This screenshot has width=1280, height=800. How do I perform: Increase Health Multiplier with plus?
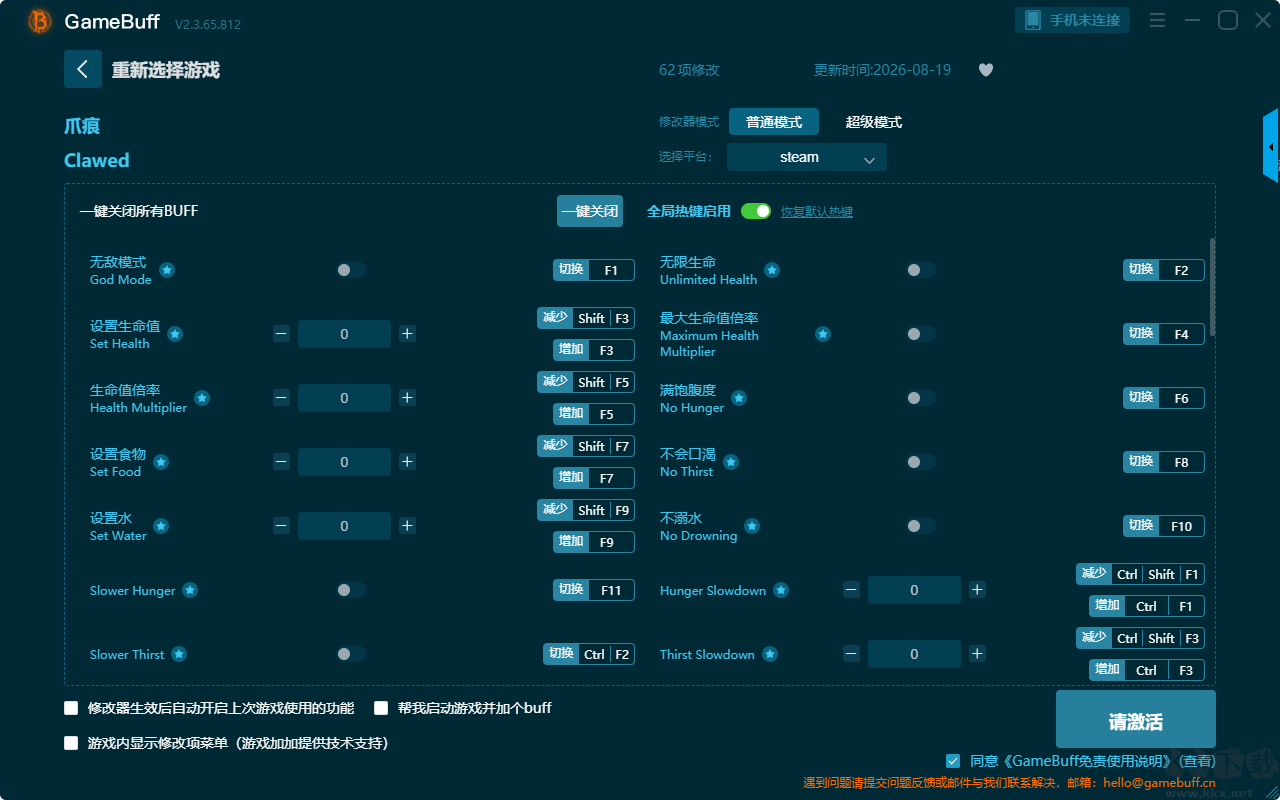click(x=407, y=398)
